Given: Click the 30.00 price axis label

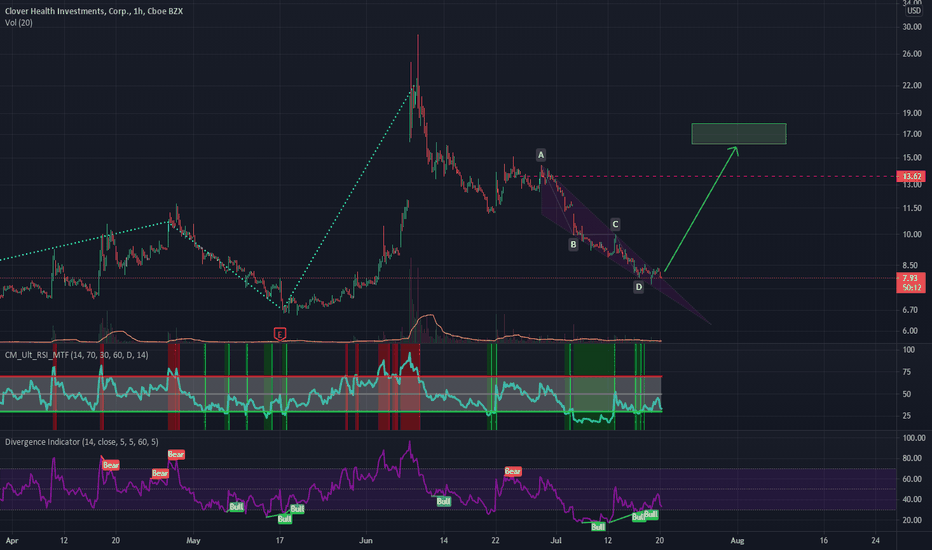Looking at the screenshot, I should [x=912, y=27].
